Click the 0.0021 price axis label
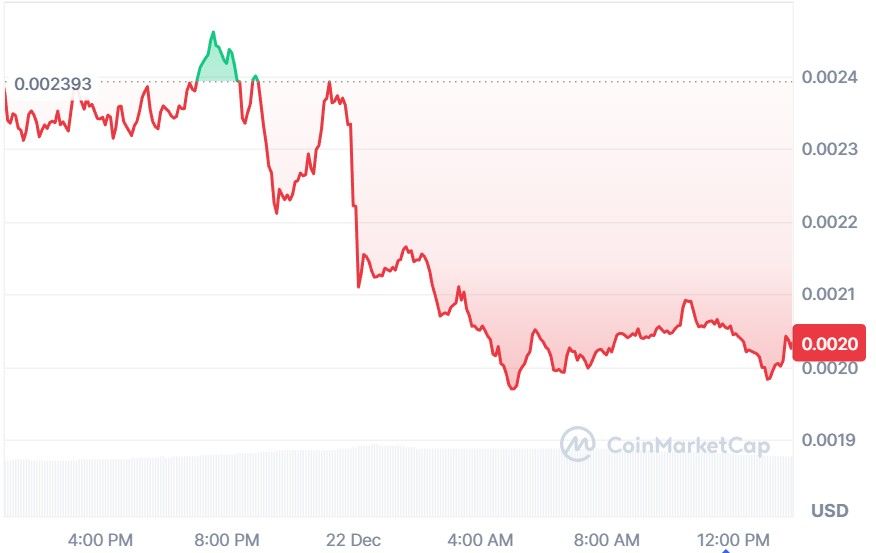This screenshot has width=876, height=553. pos(829,295)
